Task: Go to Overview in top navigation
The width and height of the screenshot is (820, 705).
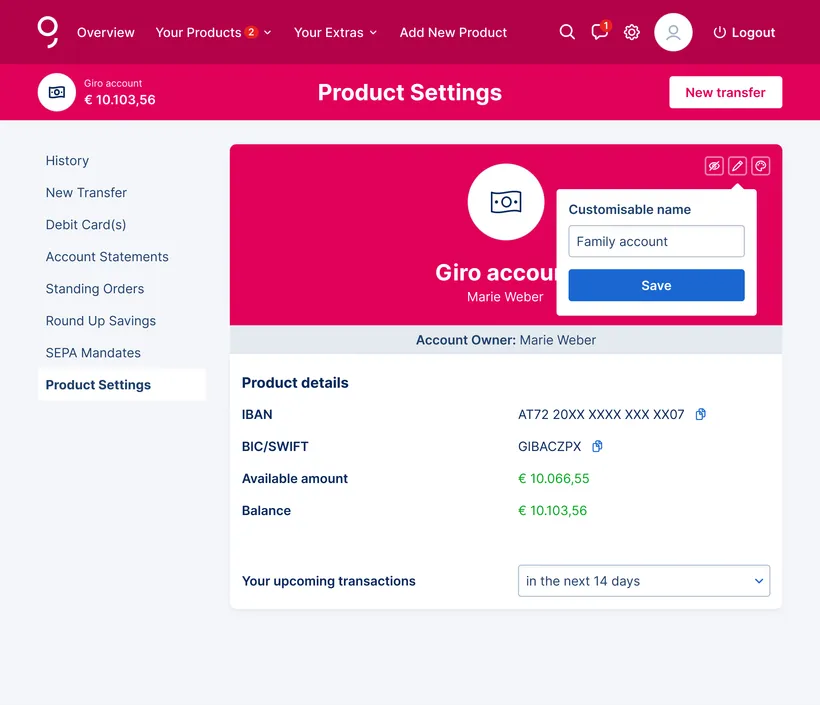Action: click(105, 32)
